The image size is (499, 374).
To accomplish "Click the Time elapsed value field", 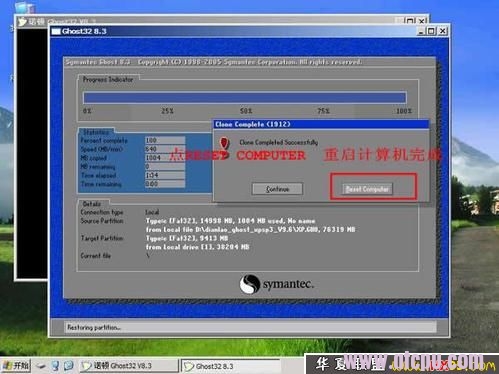I will point(165,175).
